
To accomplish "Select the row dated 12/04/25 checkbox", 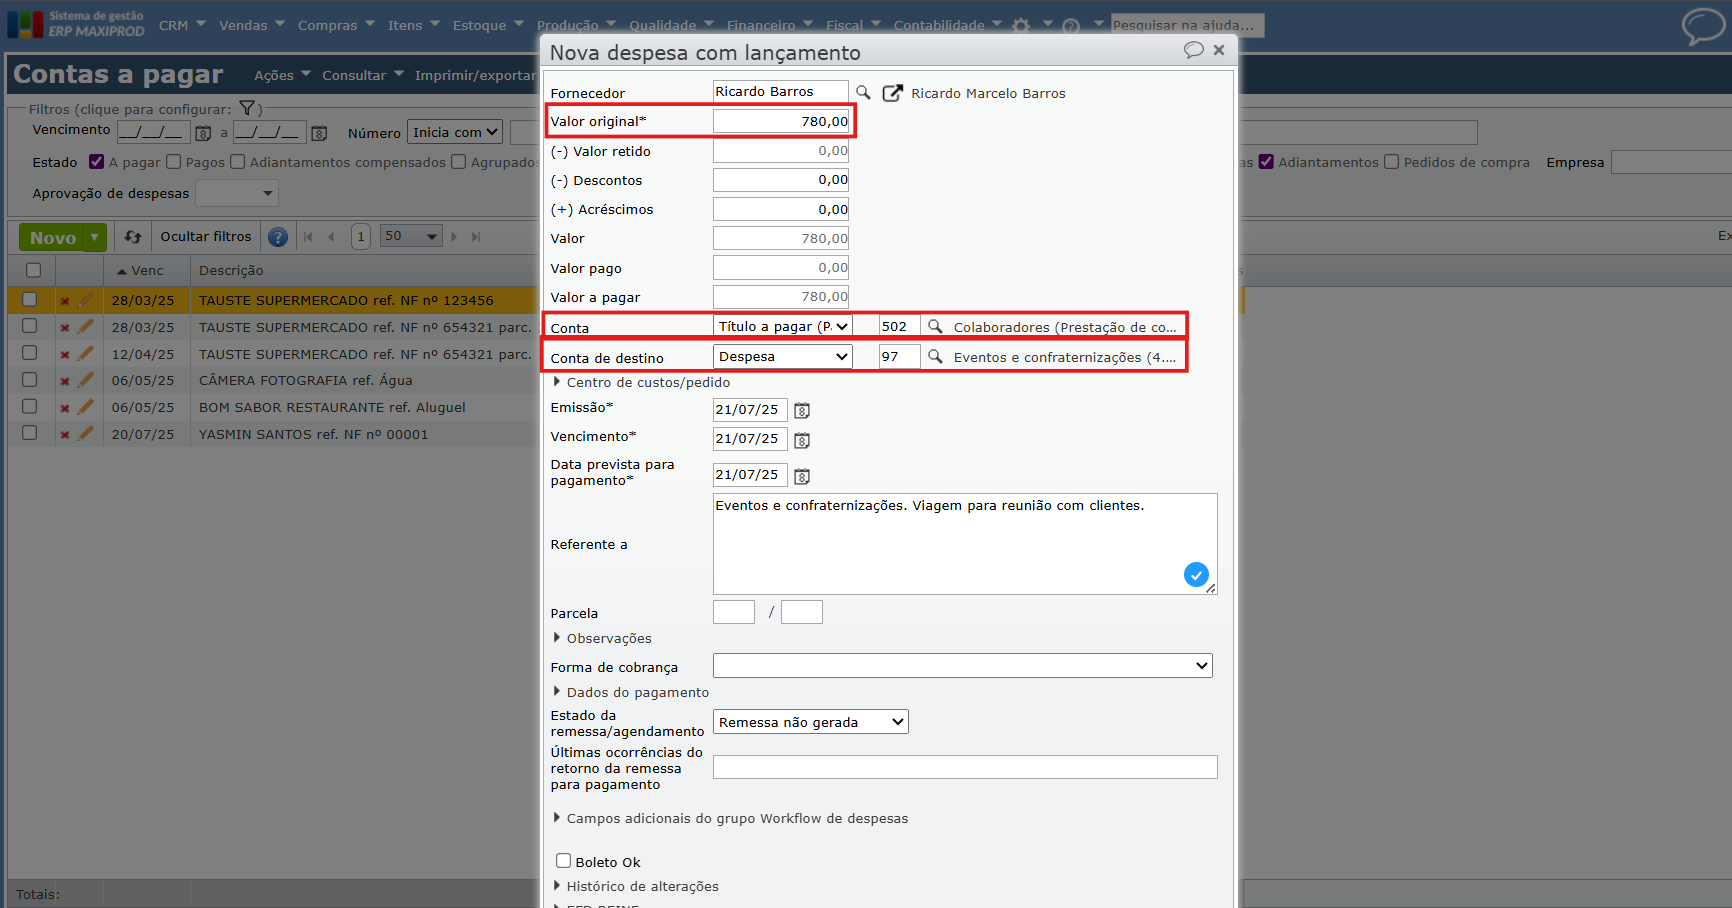I will 30,353.
